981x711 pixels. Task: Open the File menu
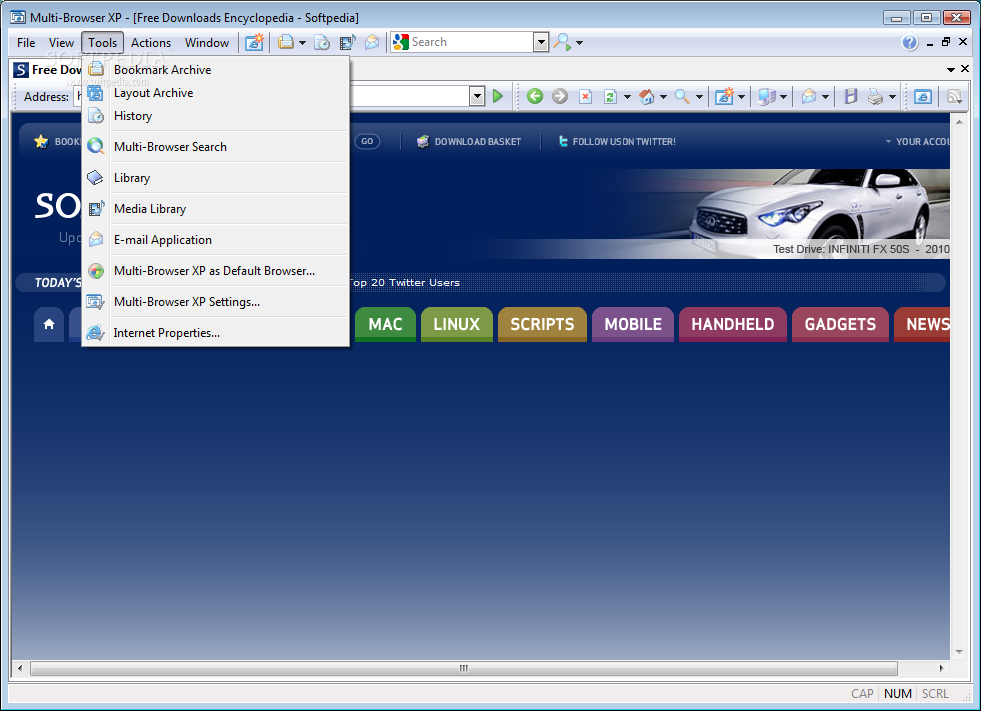[x=26, y=43]
